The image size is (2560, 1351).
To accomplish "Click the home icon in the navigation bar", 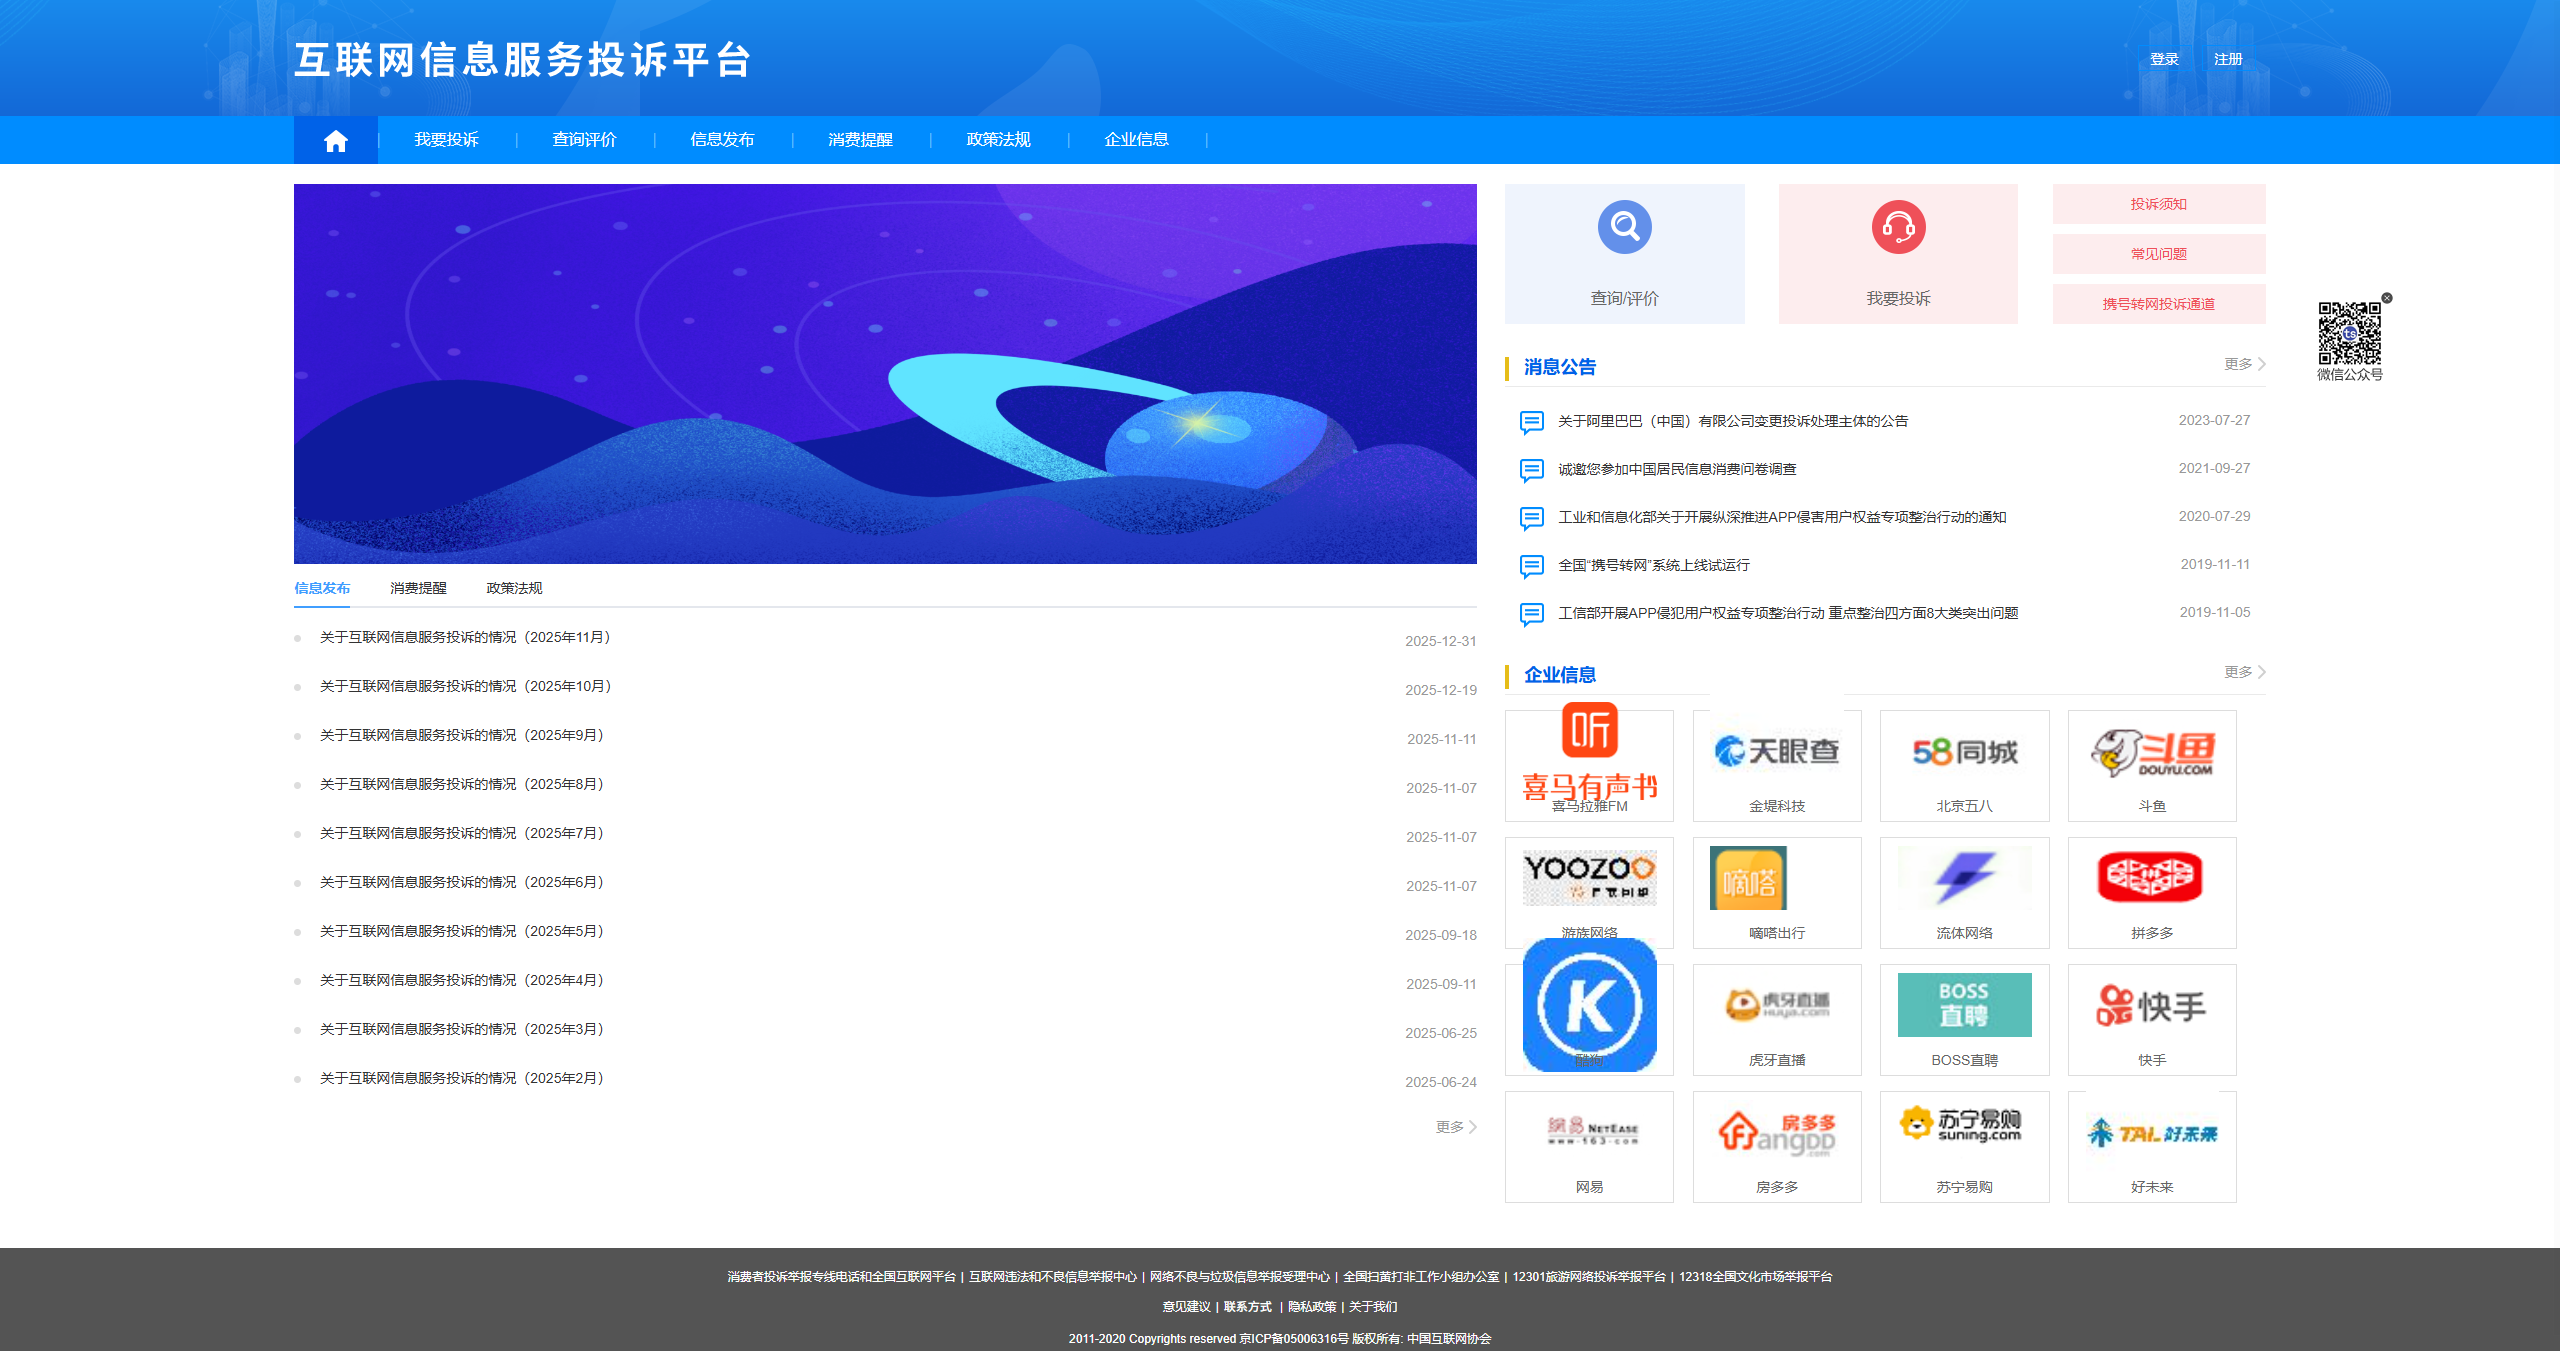I will (335, 139).
